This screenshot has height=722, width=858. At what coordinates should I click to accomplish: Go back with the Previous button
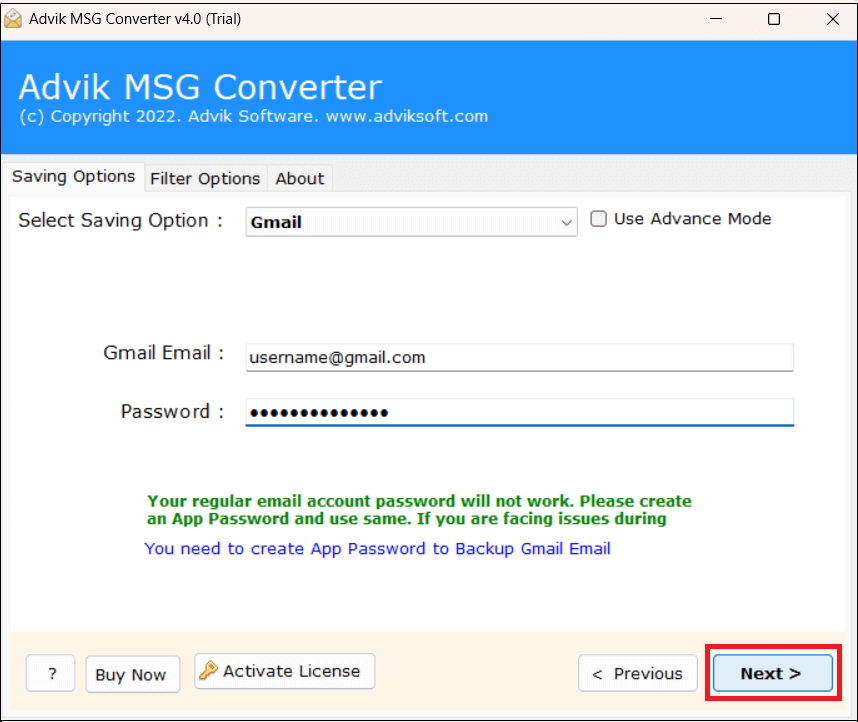coord(637,673)
